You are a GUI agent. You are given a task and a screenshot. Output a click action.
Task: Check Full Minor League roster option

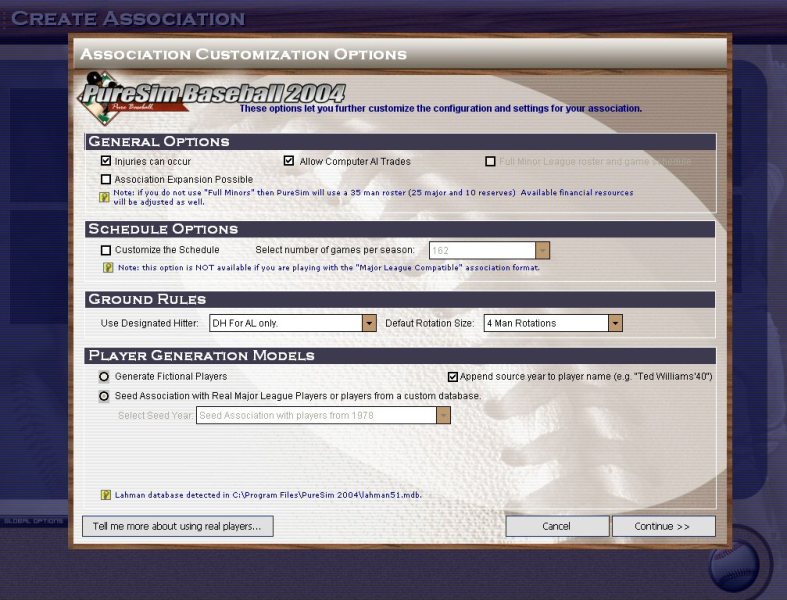[490, 161]
